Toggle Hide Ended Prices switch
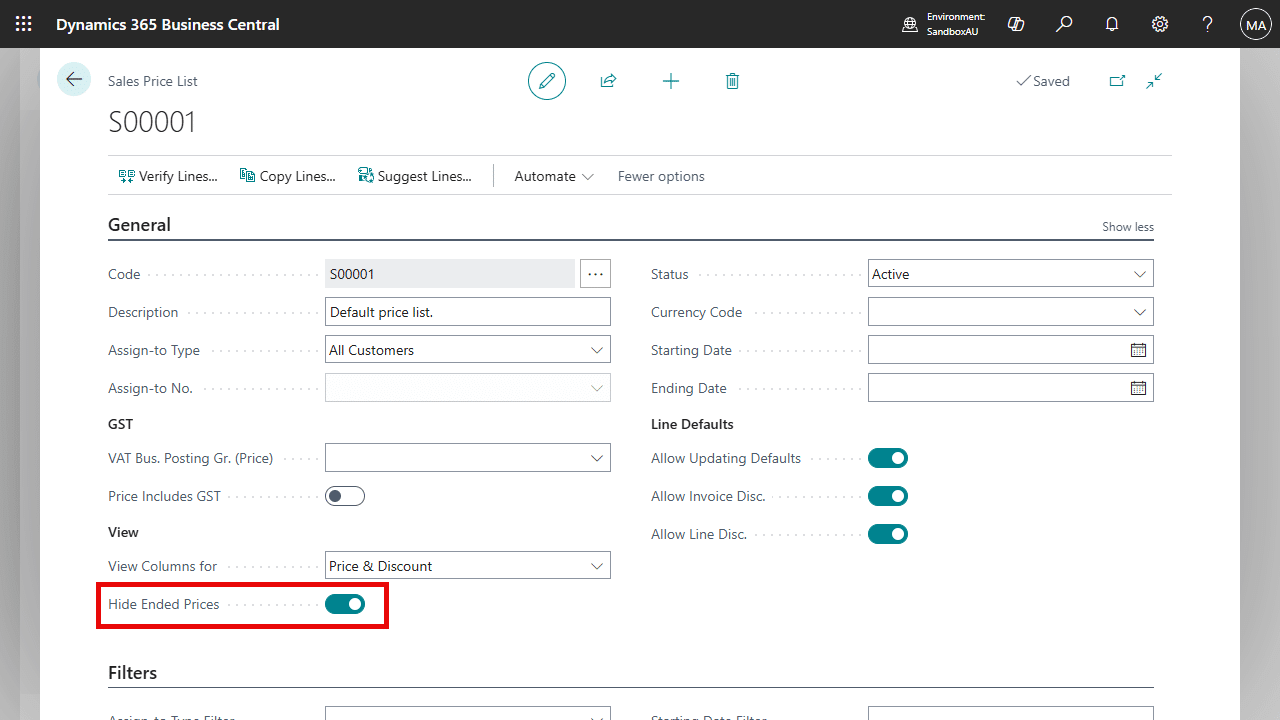1280x720 pixels. coord(345,604)
